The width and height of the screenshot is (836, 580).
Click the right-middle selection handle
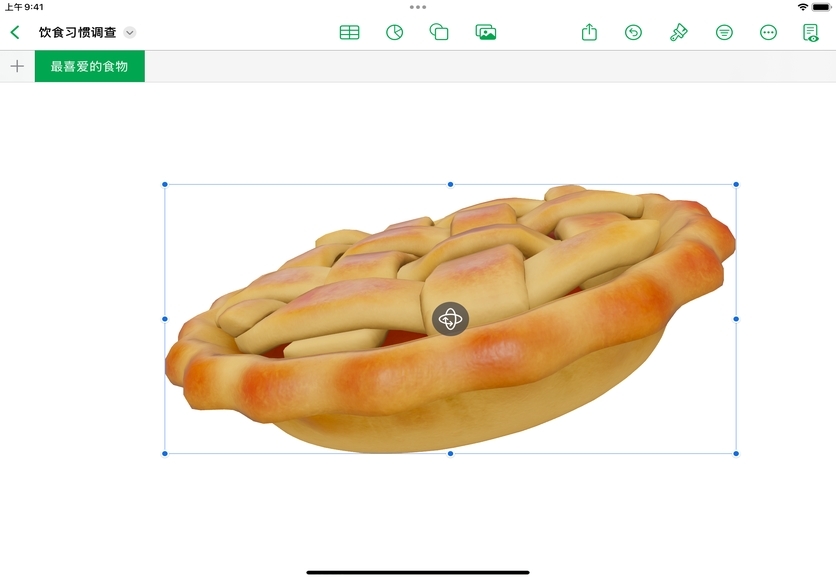(x=736, y=319)
